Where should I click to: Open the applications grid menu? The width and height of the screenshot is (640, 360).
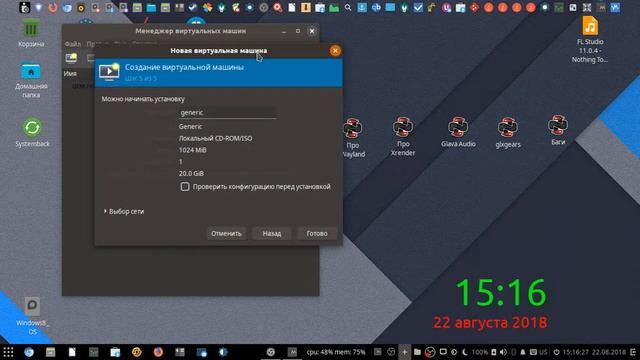[8, 352]
